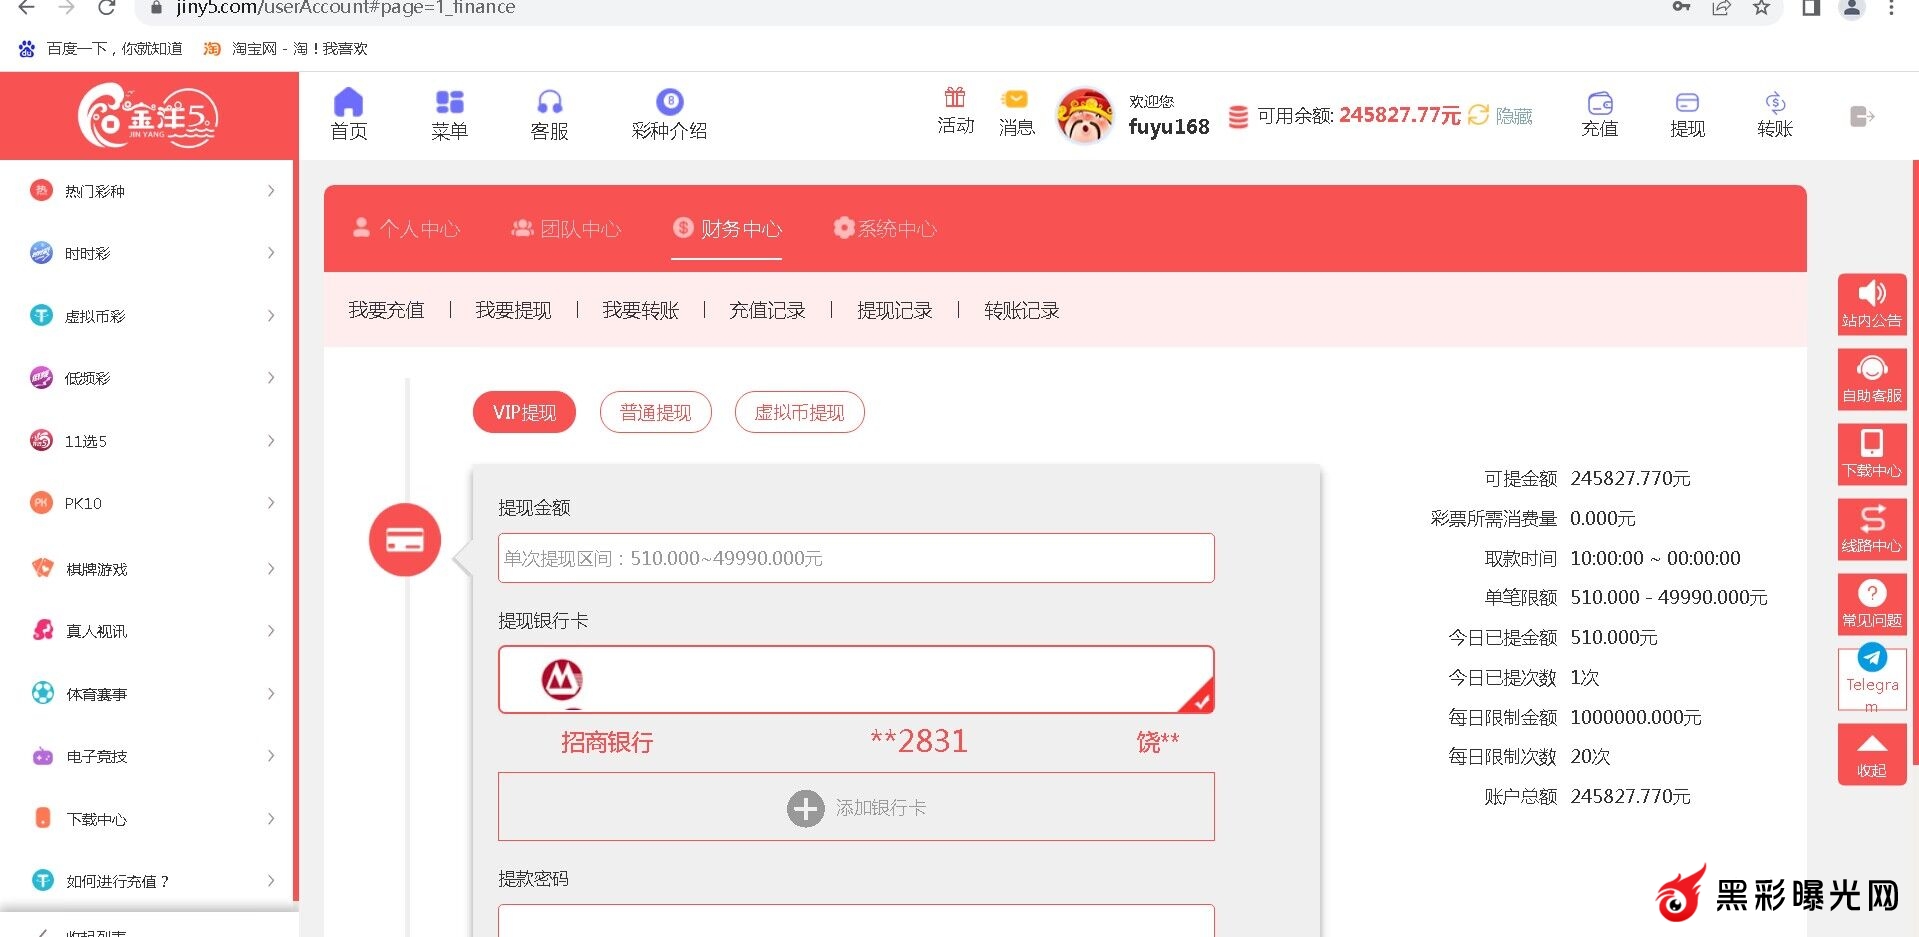Click the 转账 transfer icon in header
The height and width of the screenshot is (937, 1919).
[x=1774, y=104]
